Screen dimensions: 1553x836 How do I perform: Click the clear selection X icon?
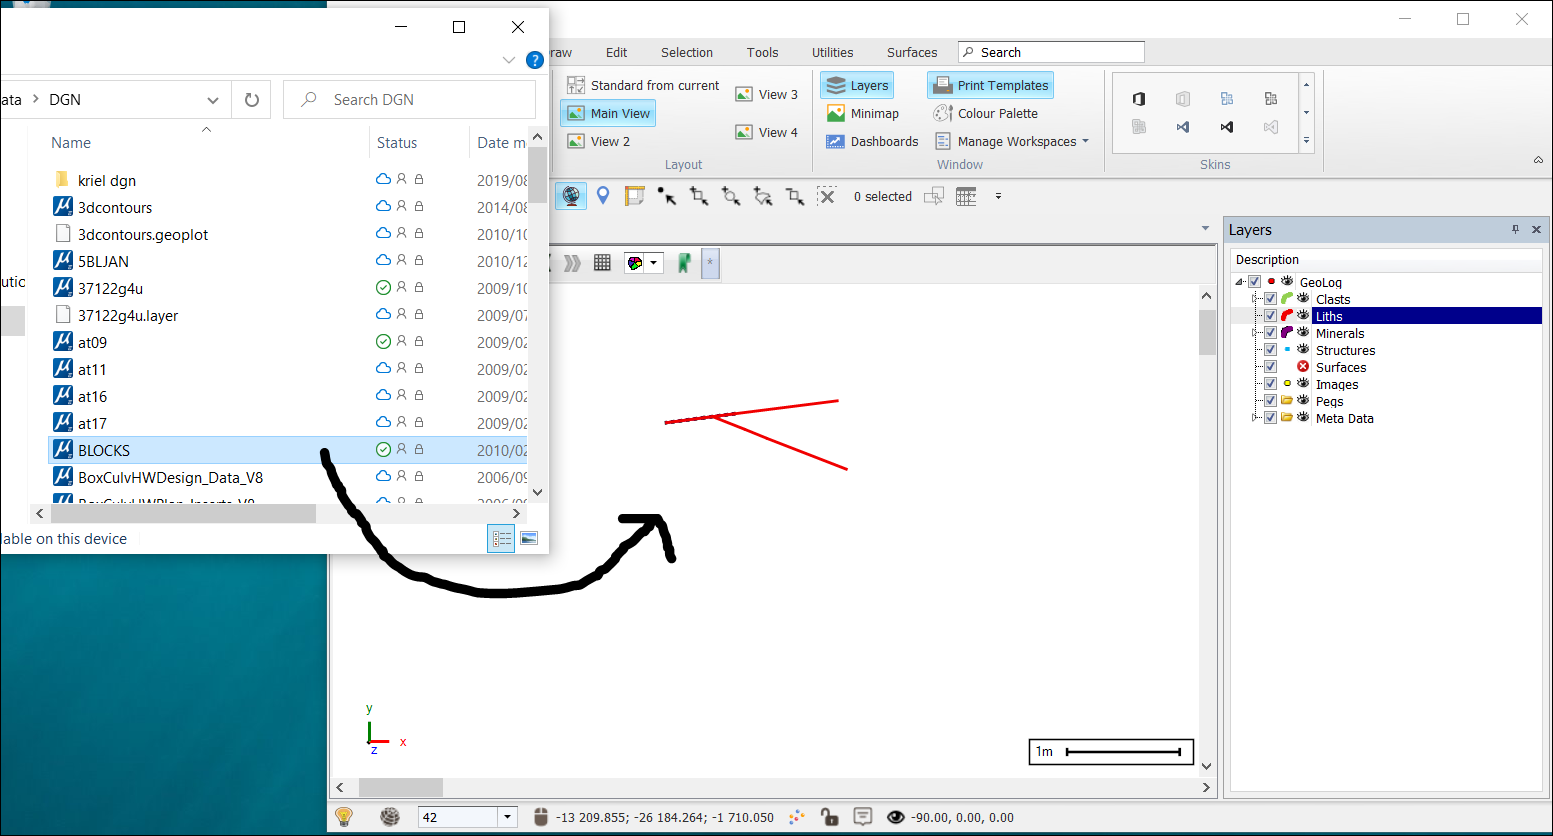coord(827,196)
